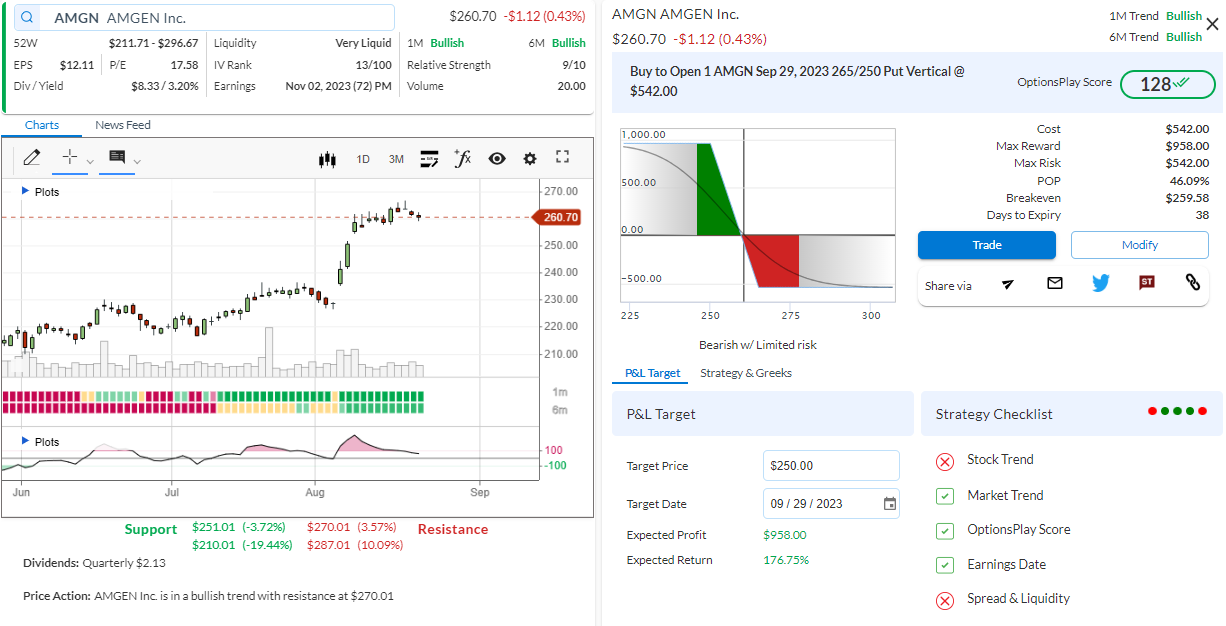This screenshot has width=1226, height=626.
Task: Open the 3M time range selector
Action: (x=396, y=159)
